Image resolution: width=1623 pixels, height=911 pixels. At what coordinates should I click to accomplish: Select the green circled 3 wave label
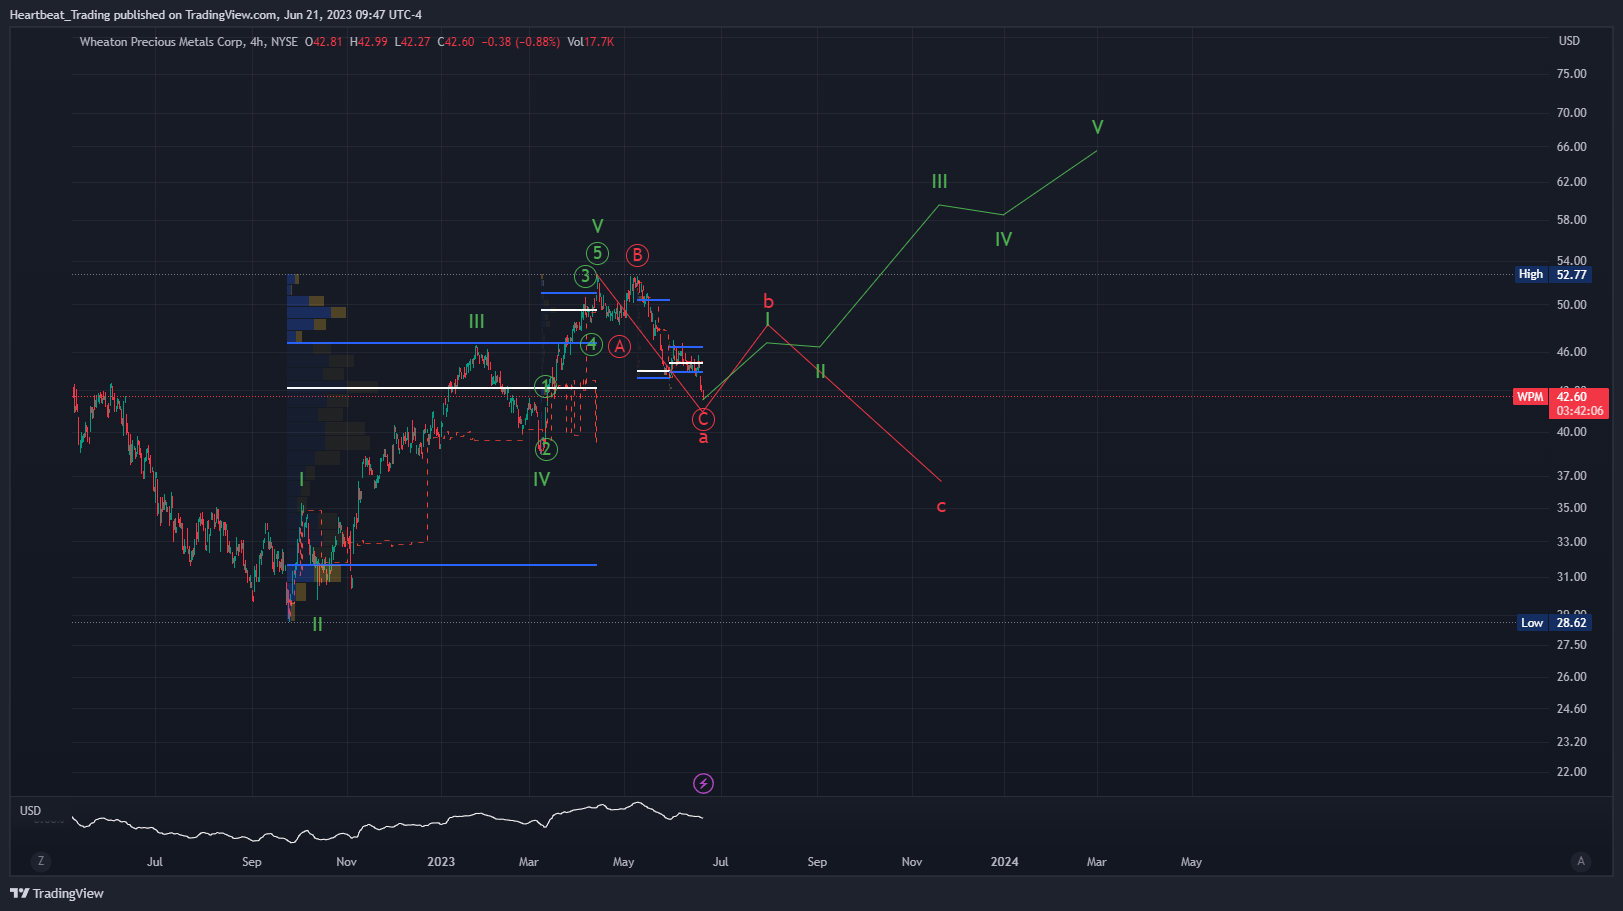[x=585, y=276]
